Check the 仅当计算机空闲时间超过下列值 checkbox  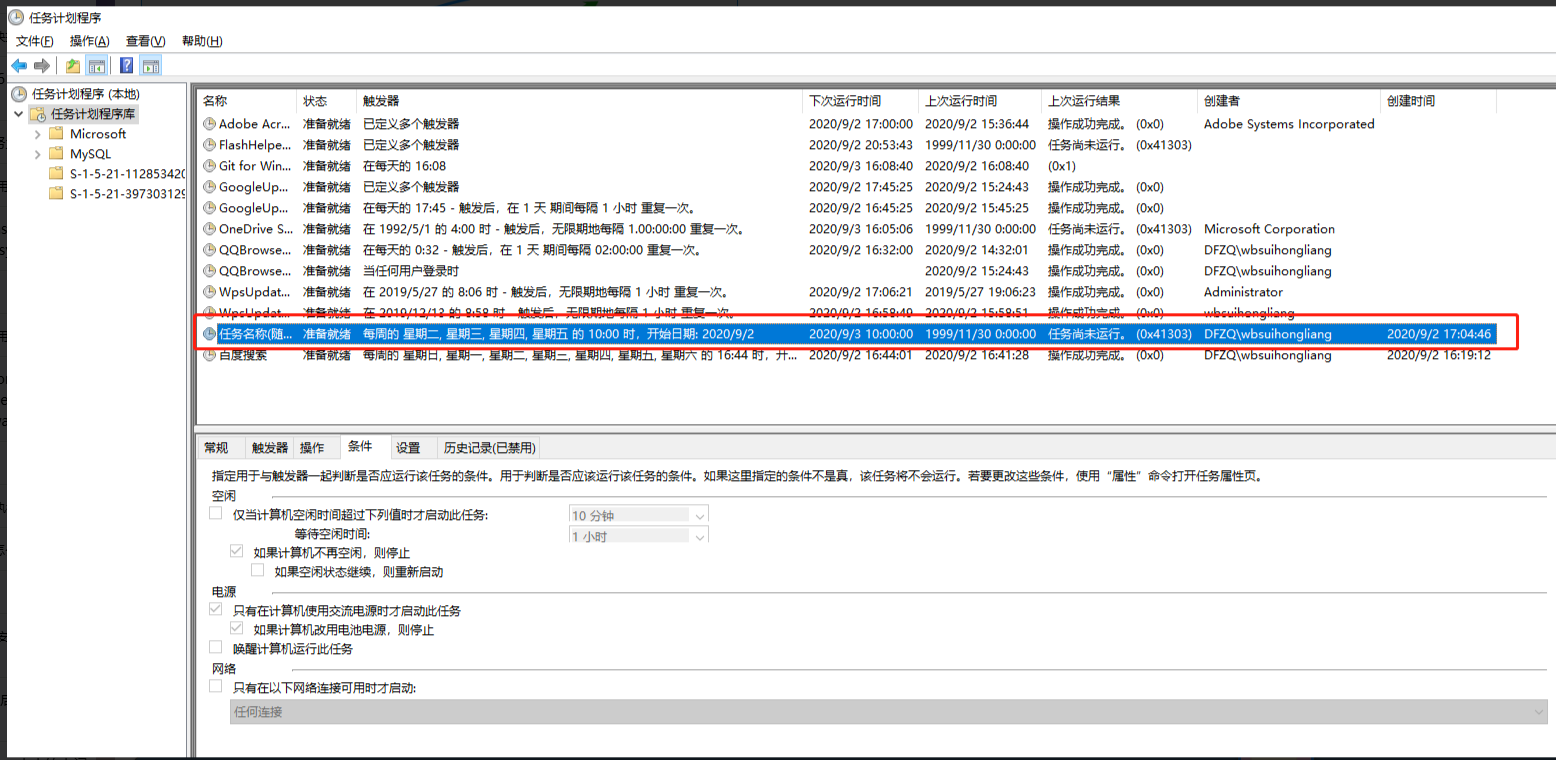coord(216,514)
